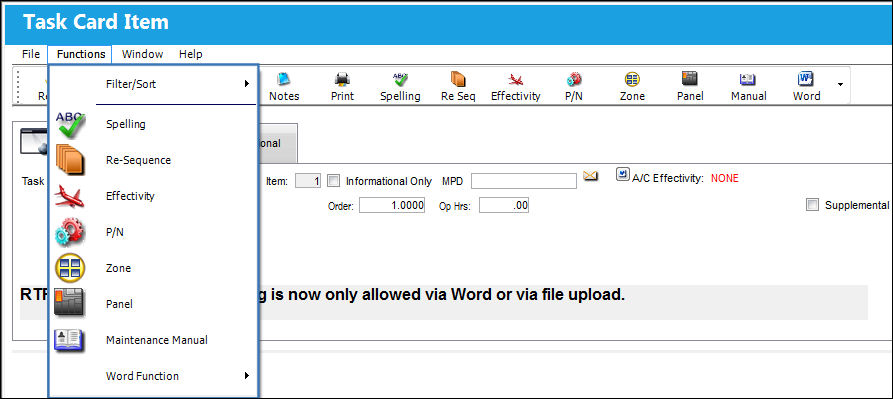Click the Item number field

[x=308, y=181]
